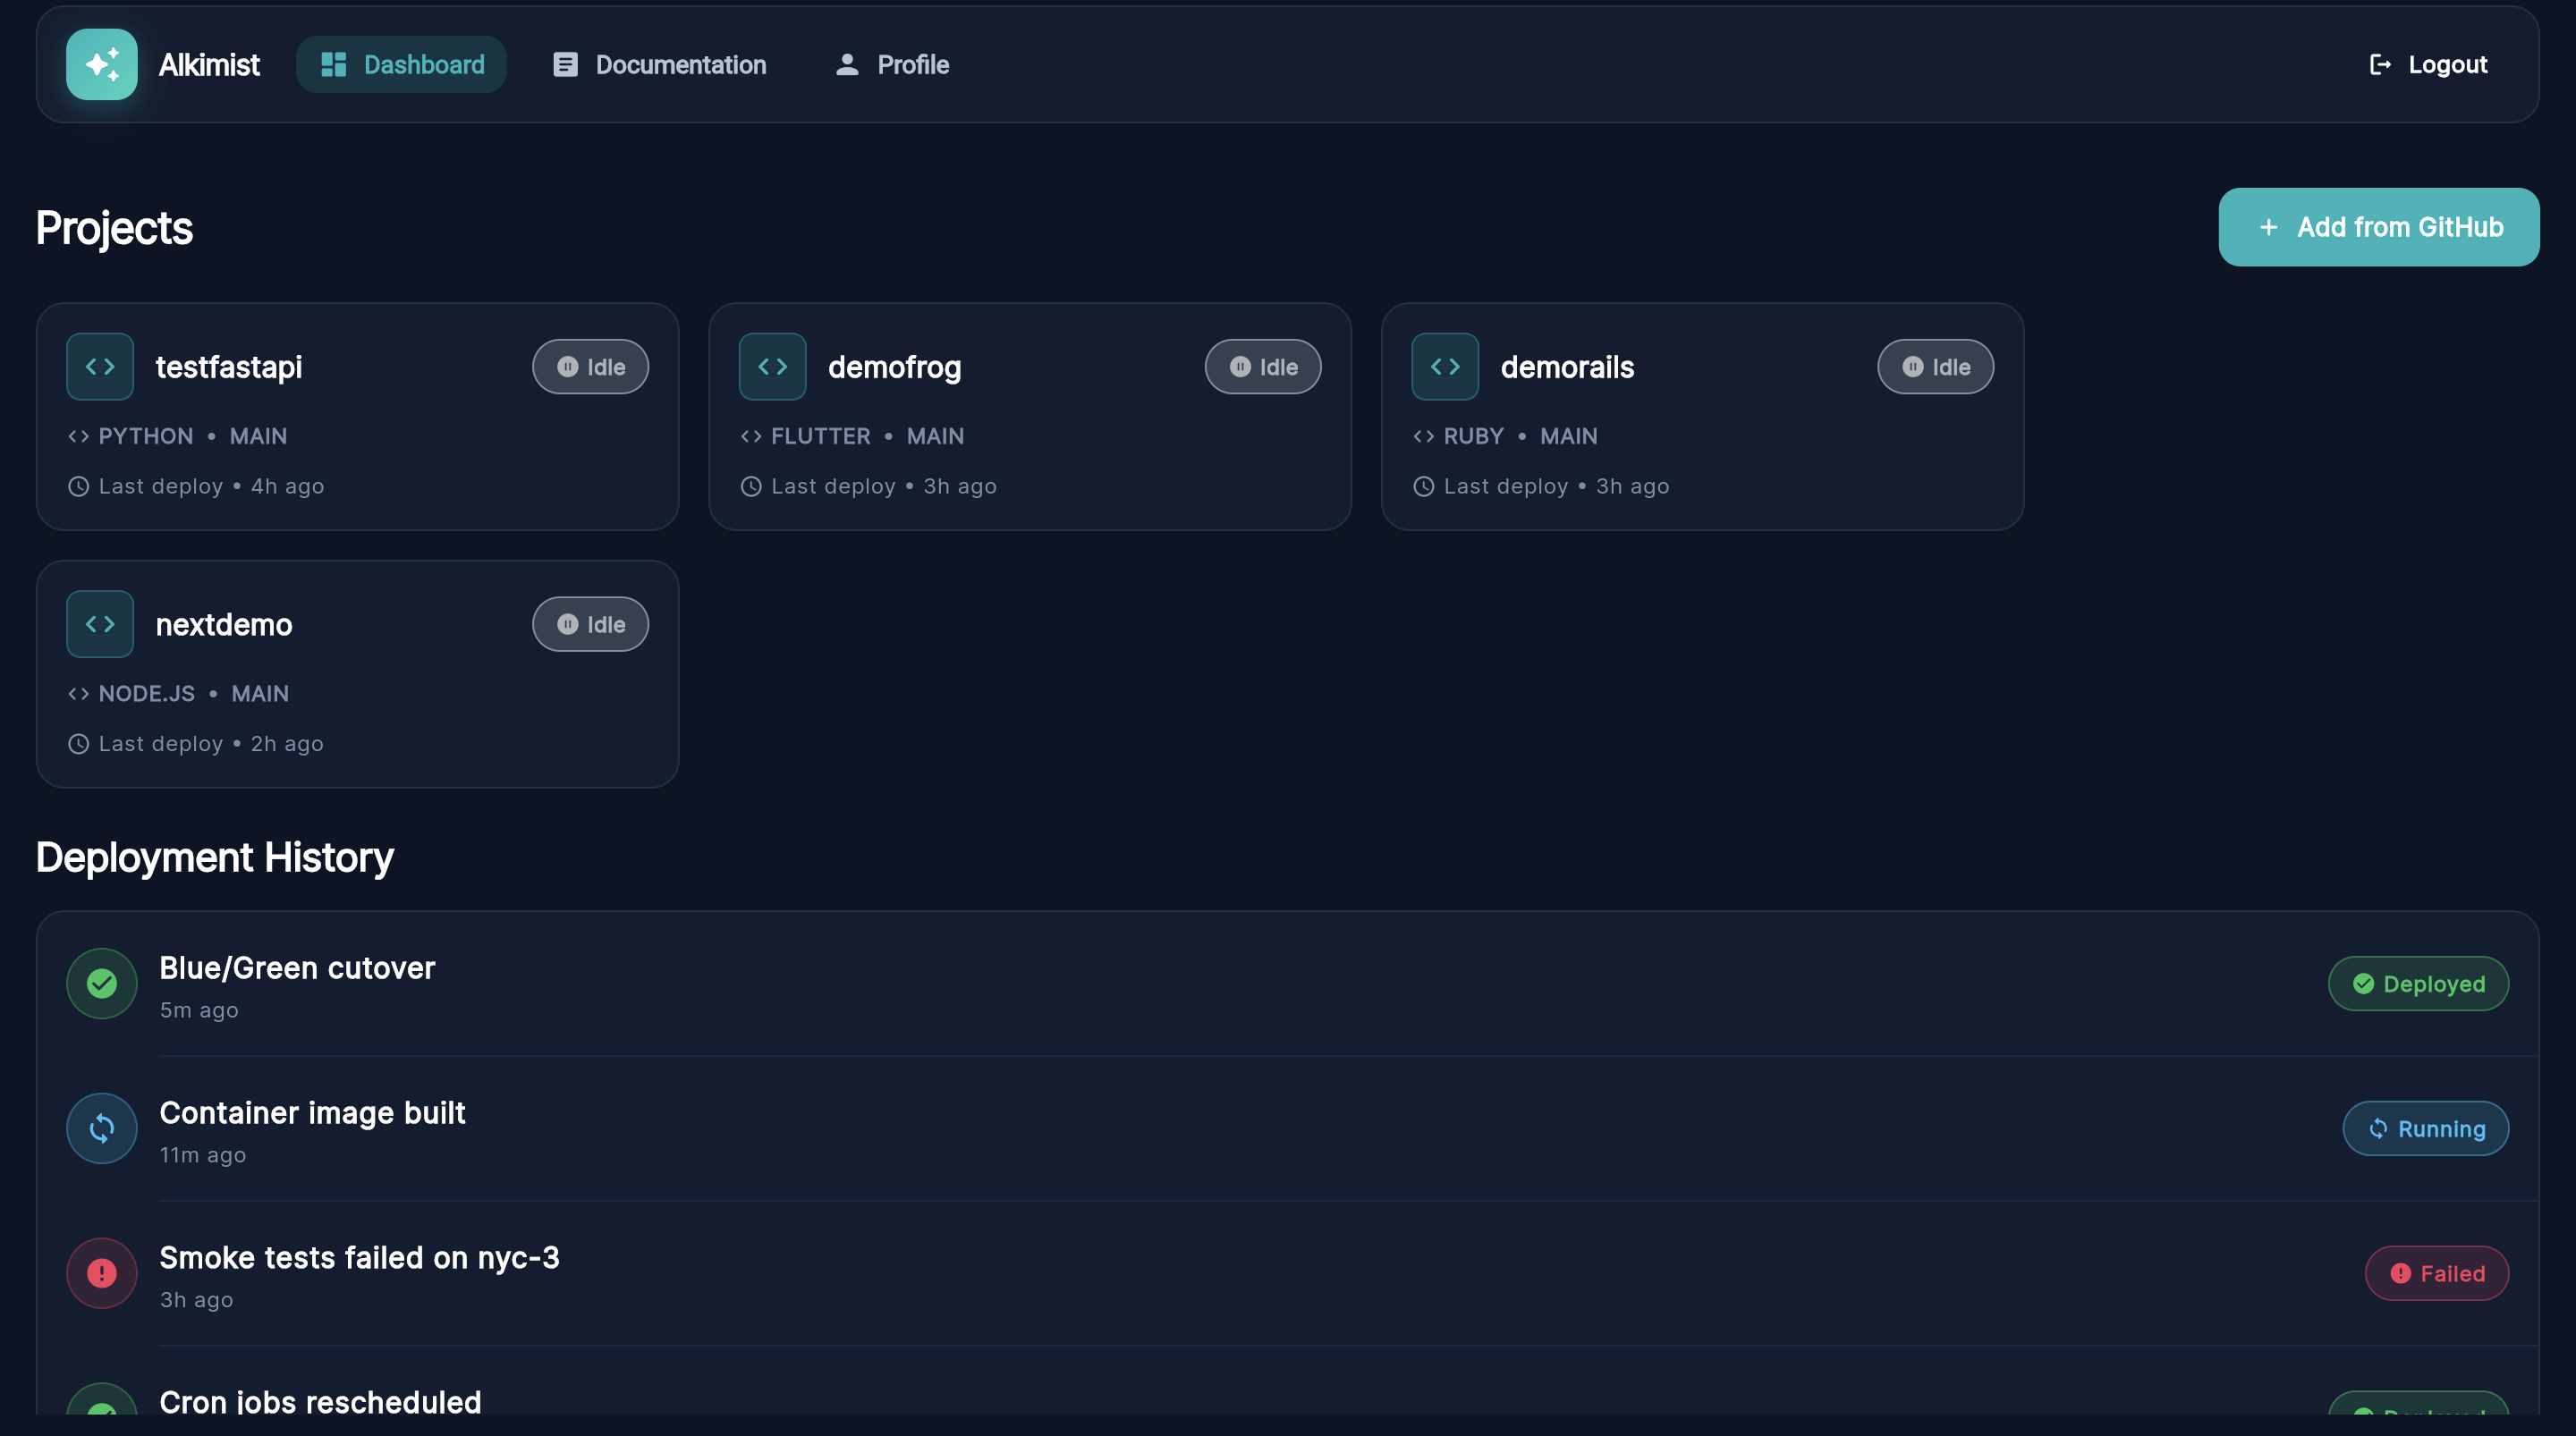Click the Alkimist sparkle logo icon

coord(101,64)
